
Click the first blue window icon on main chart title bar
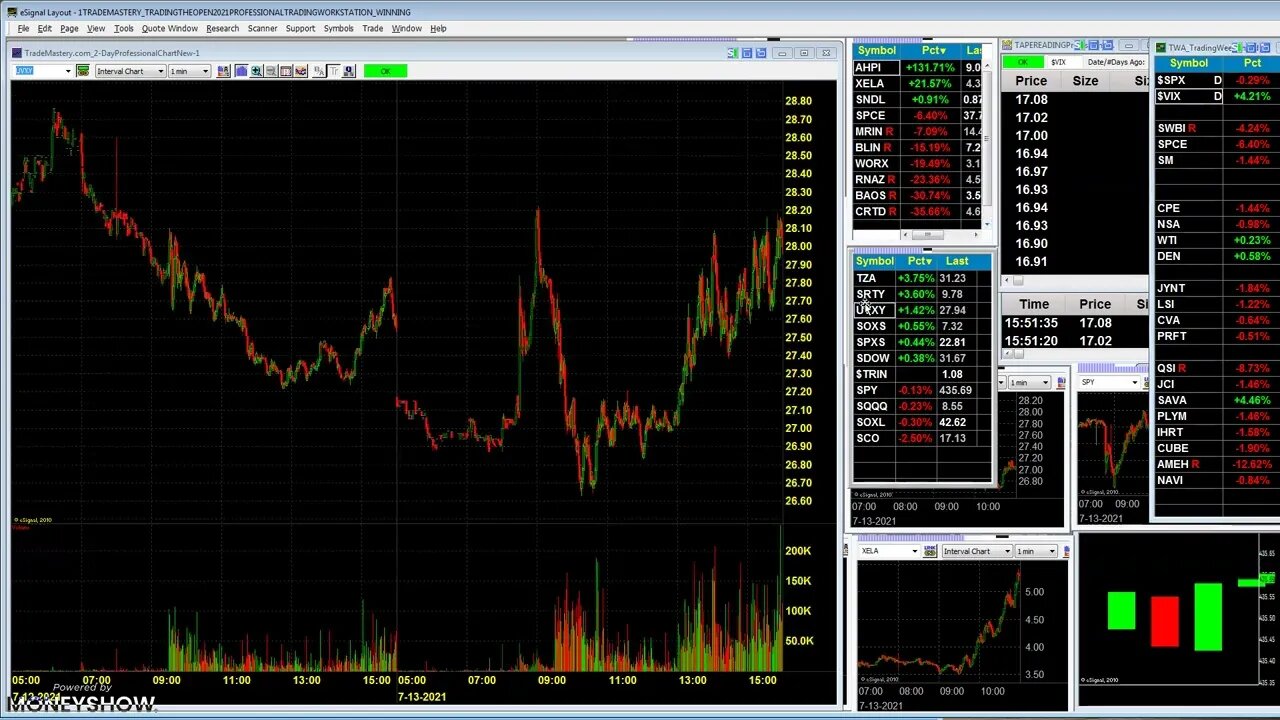click(x=747, y=53)
